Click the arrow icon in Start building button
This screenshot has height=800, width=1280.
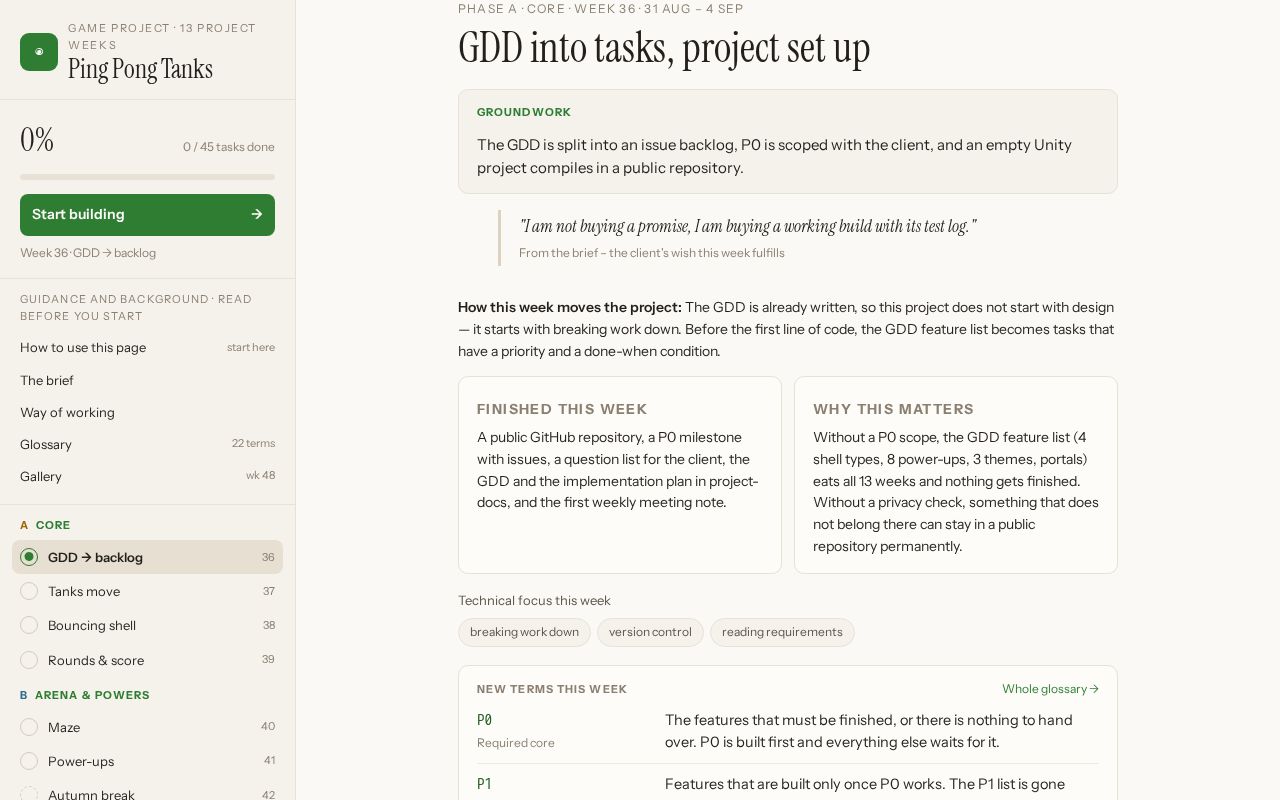pyautogui.click(x=257, y=214)
